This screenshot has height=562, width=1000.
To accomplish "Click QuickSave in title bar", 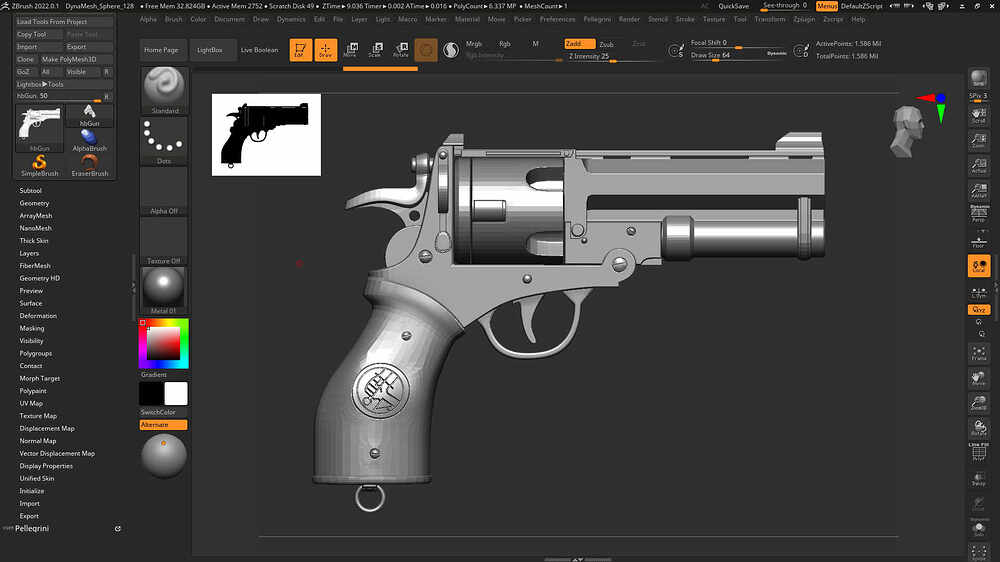I will pos(733,6).
